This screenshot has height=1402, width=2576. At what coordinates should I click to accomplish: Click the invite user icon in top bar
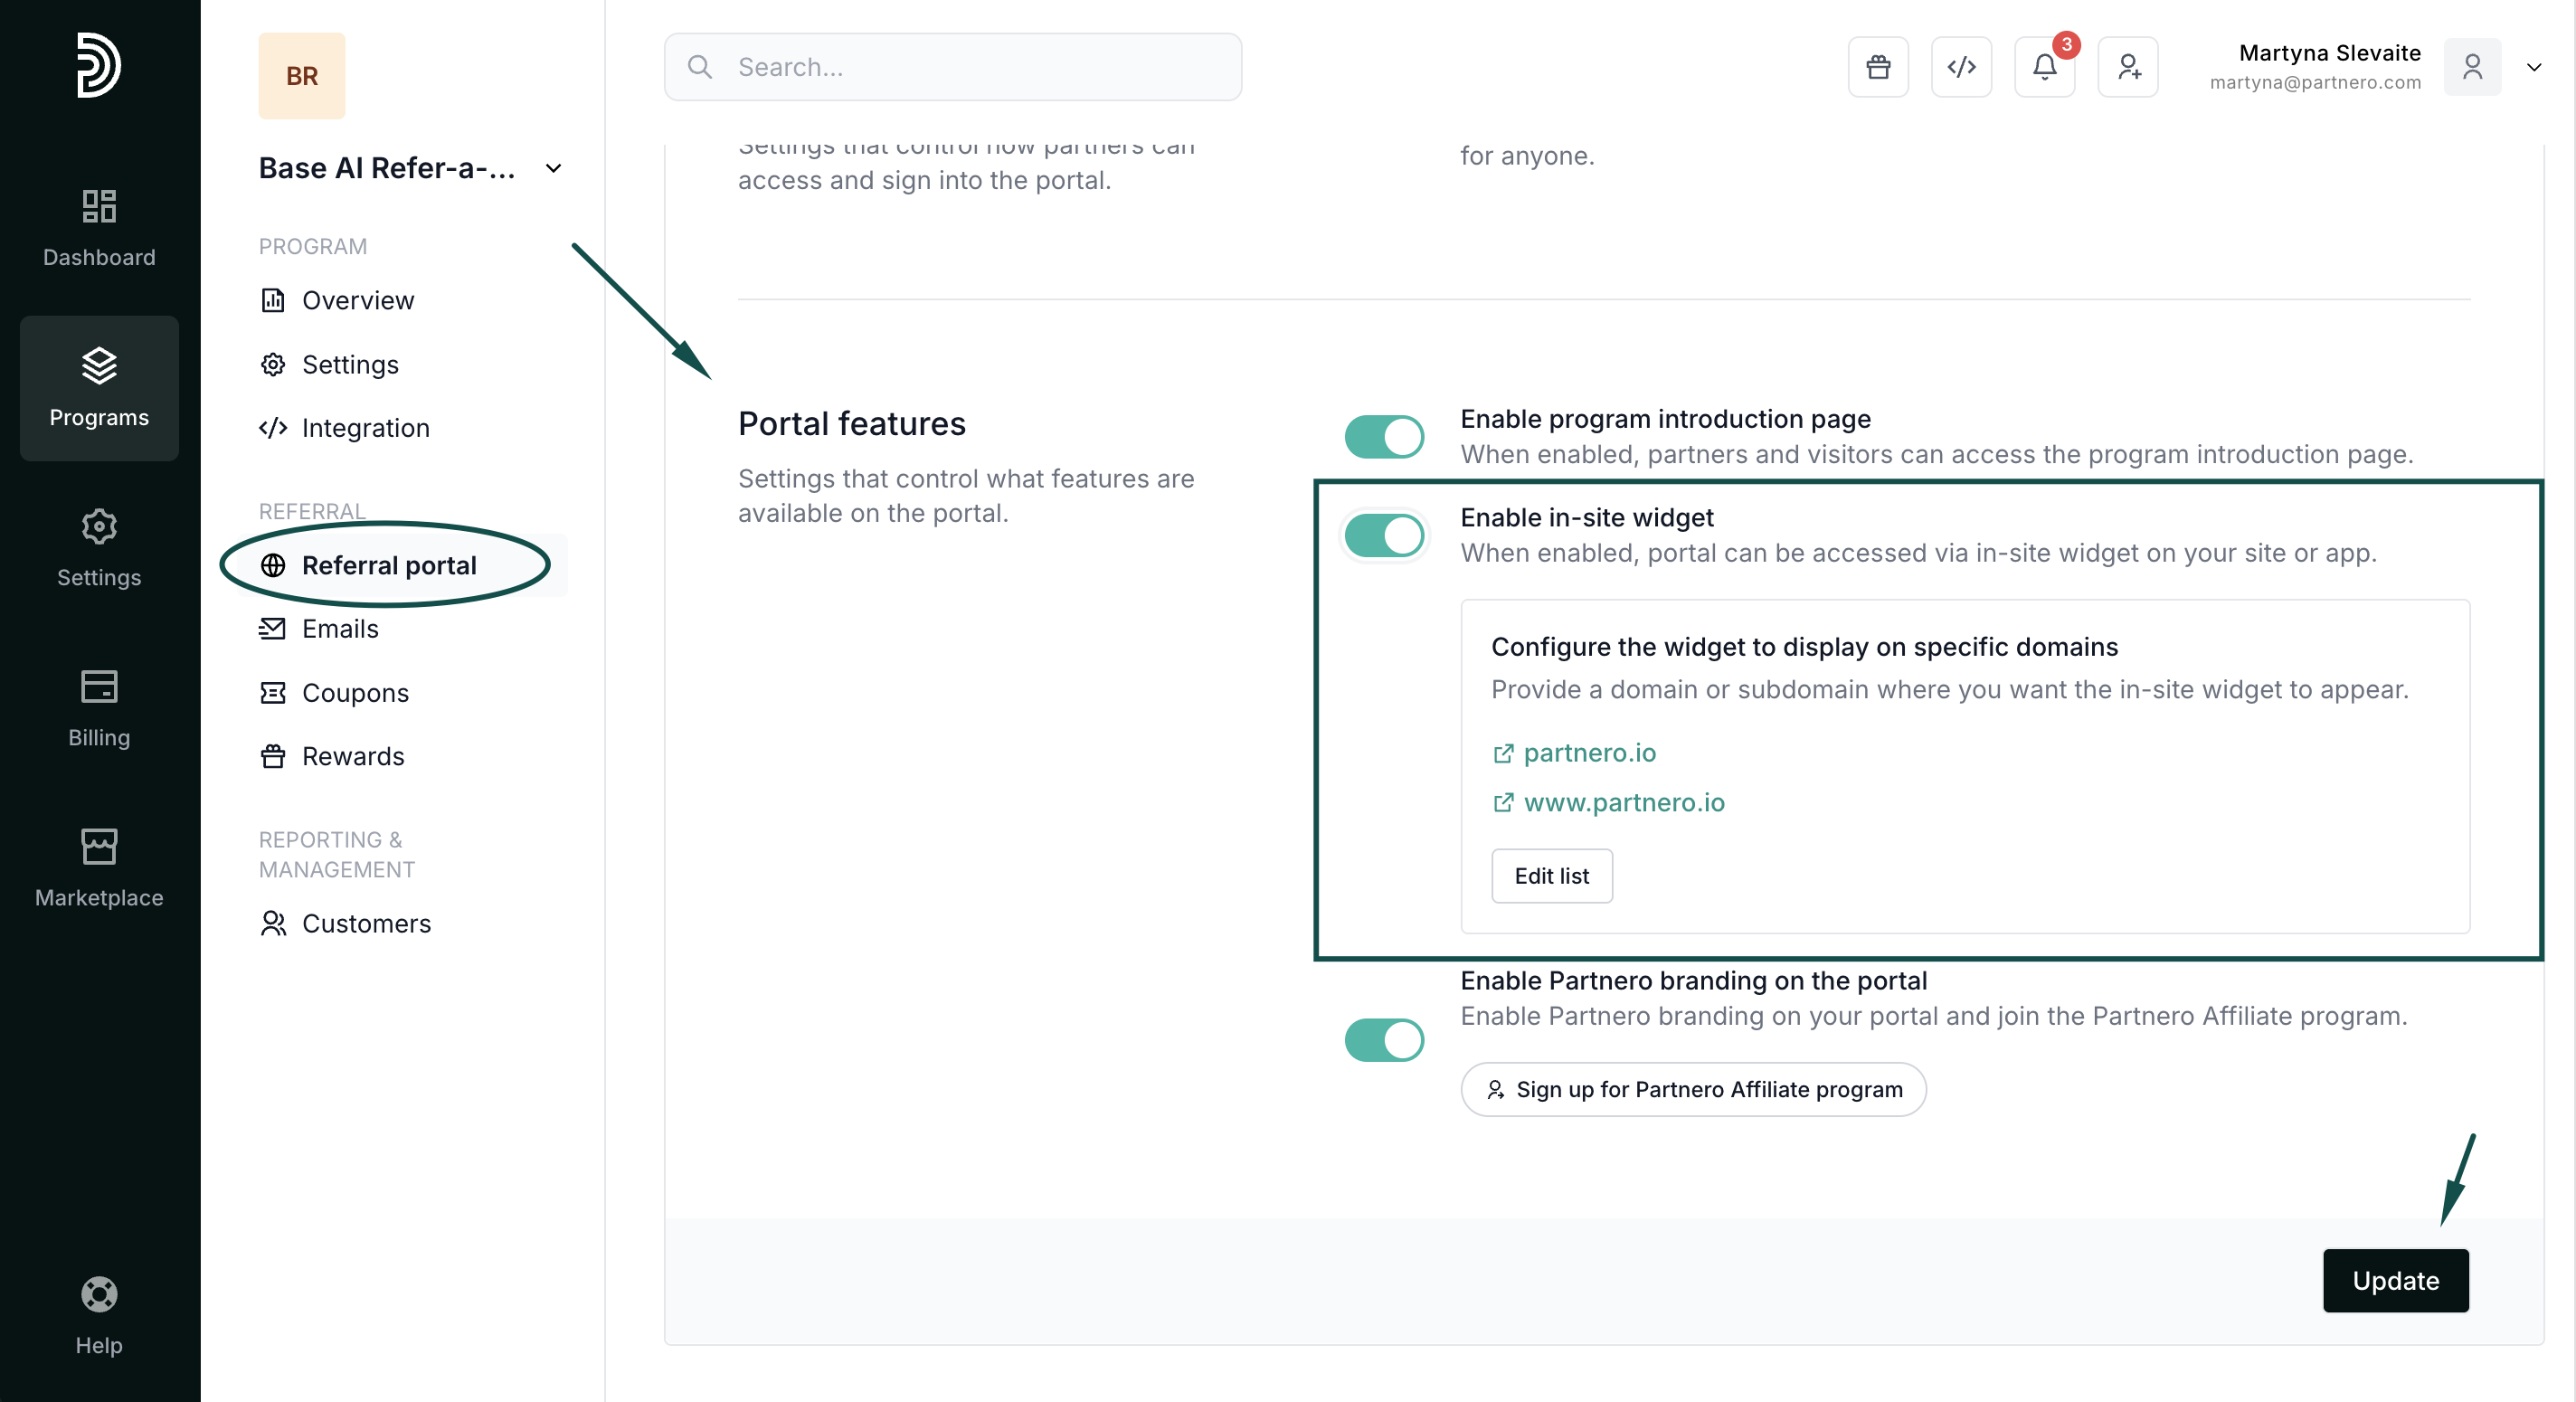tap(2127, 67)
